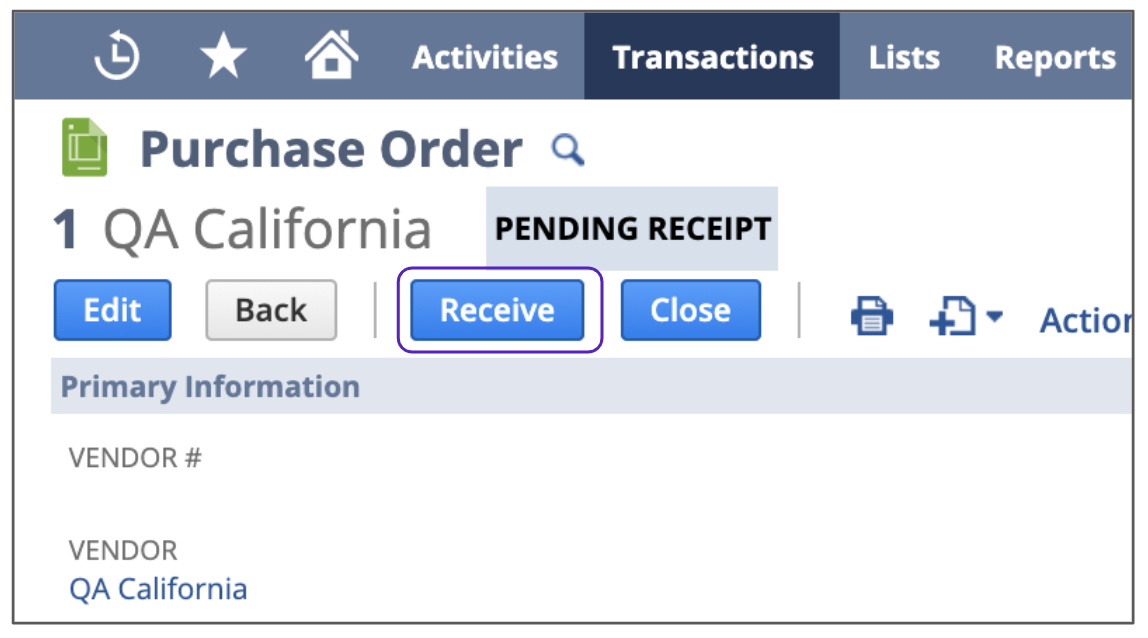Open the Activities menu
This screenshot has width=1148, height=638.
pyautogui.click(x=485, y=58)
